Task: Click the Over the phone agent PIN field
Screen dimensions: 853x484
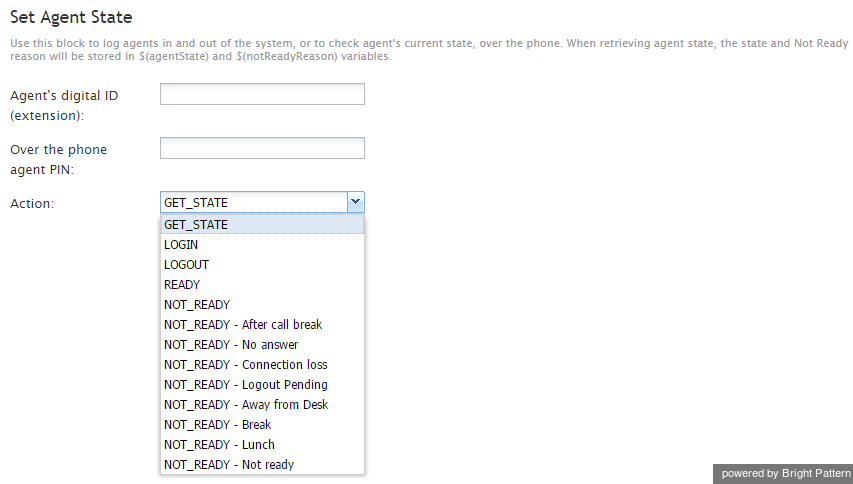Action: coord(262,148)
